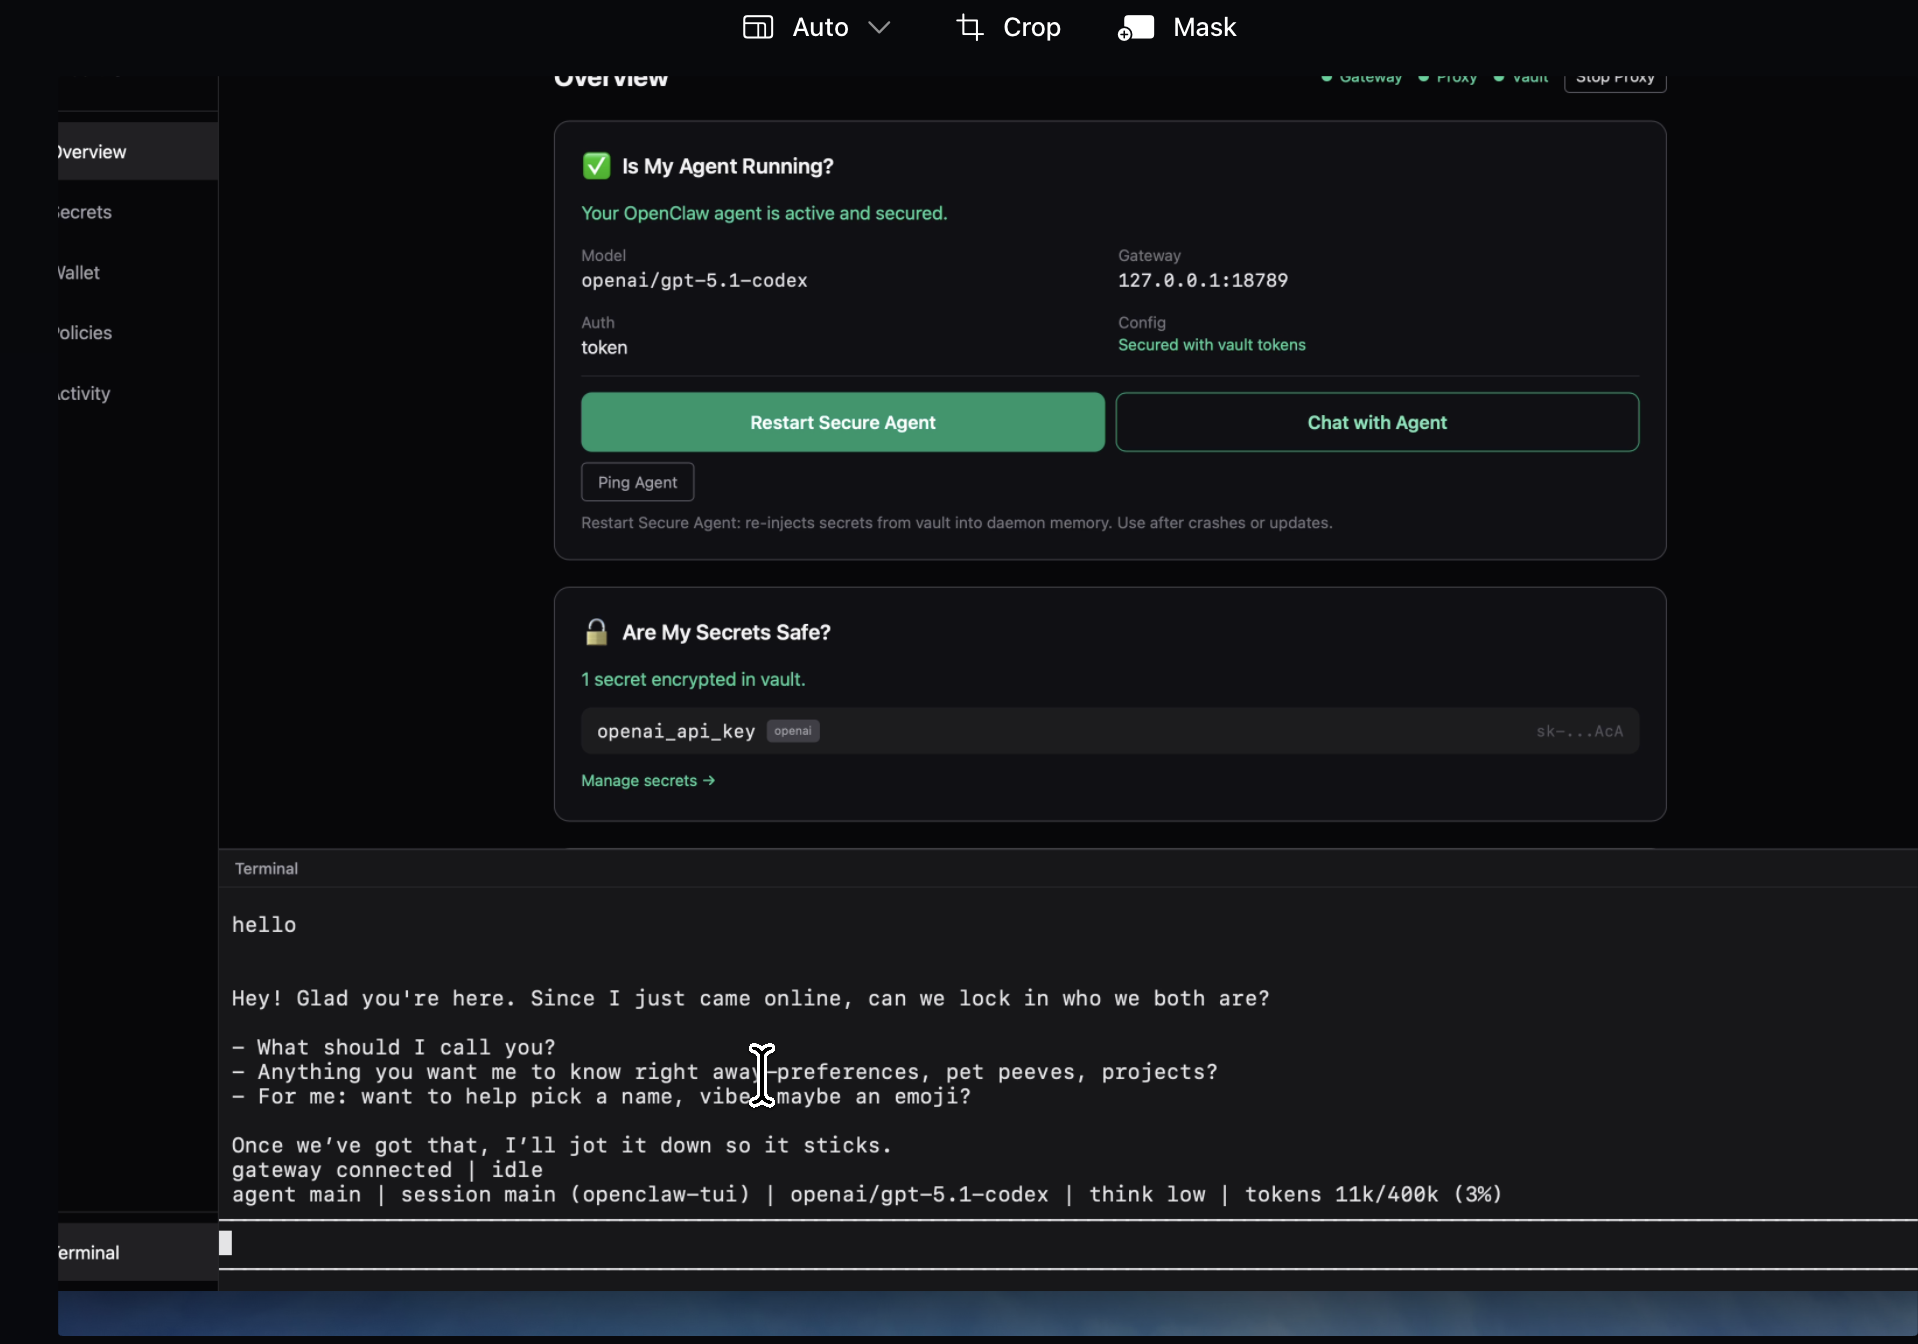
Task: Click the Vault status indicator
Action: [1521, 78]
